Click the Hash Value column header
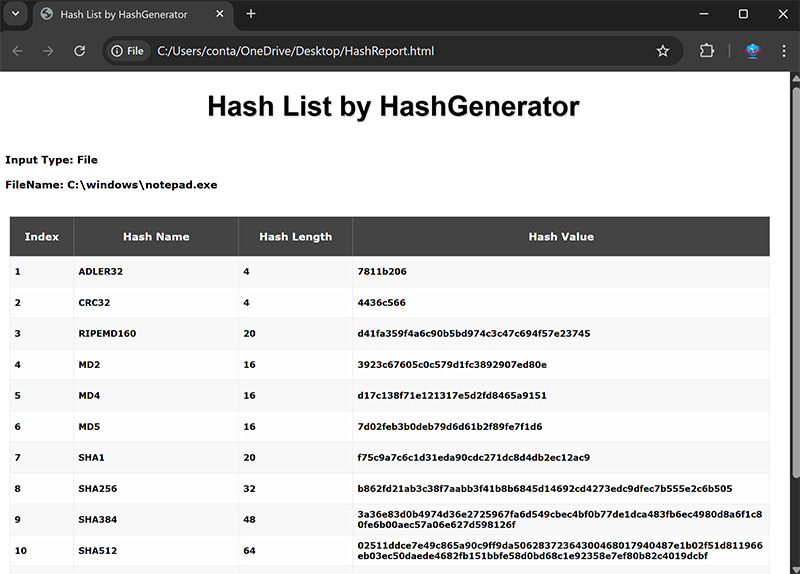This screenshot has height=574, width=800. (560, 237)
